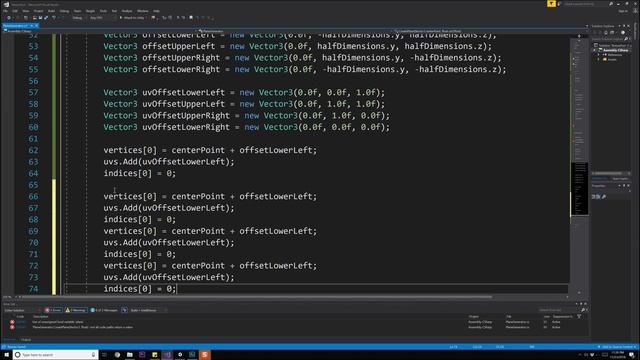640x360 pixels.
Task: Close the open document tab
Action: 36,26
